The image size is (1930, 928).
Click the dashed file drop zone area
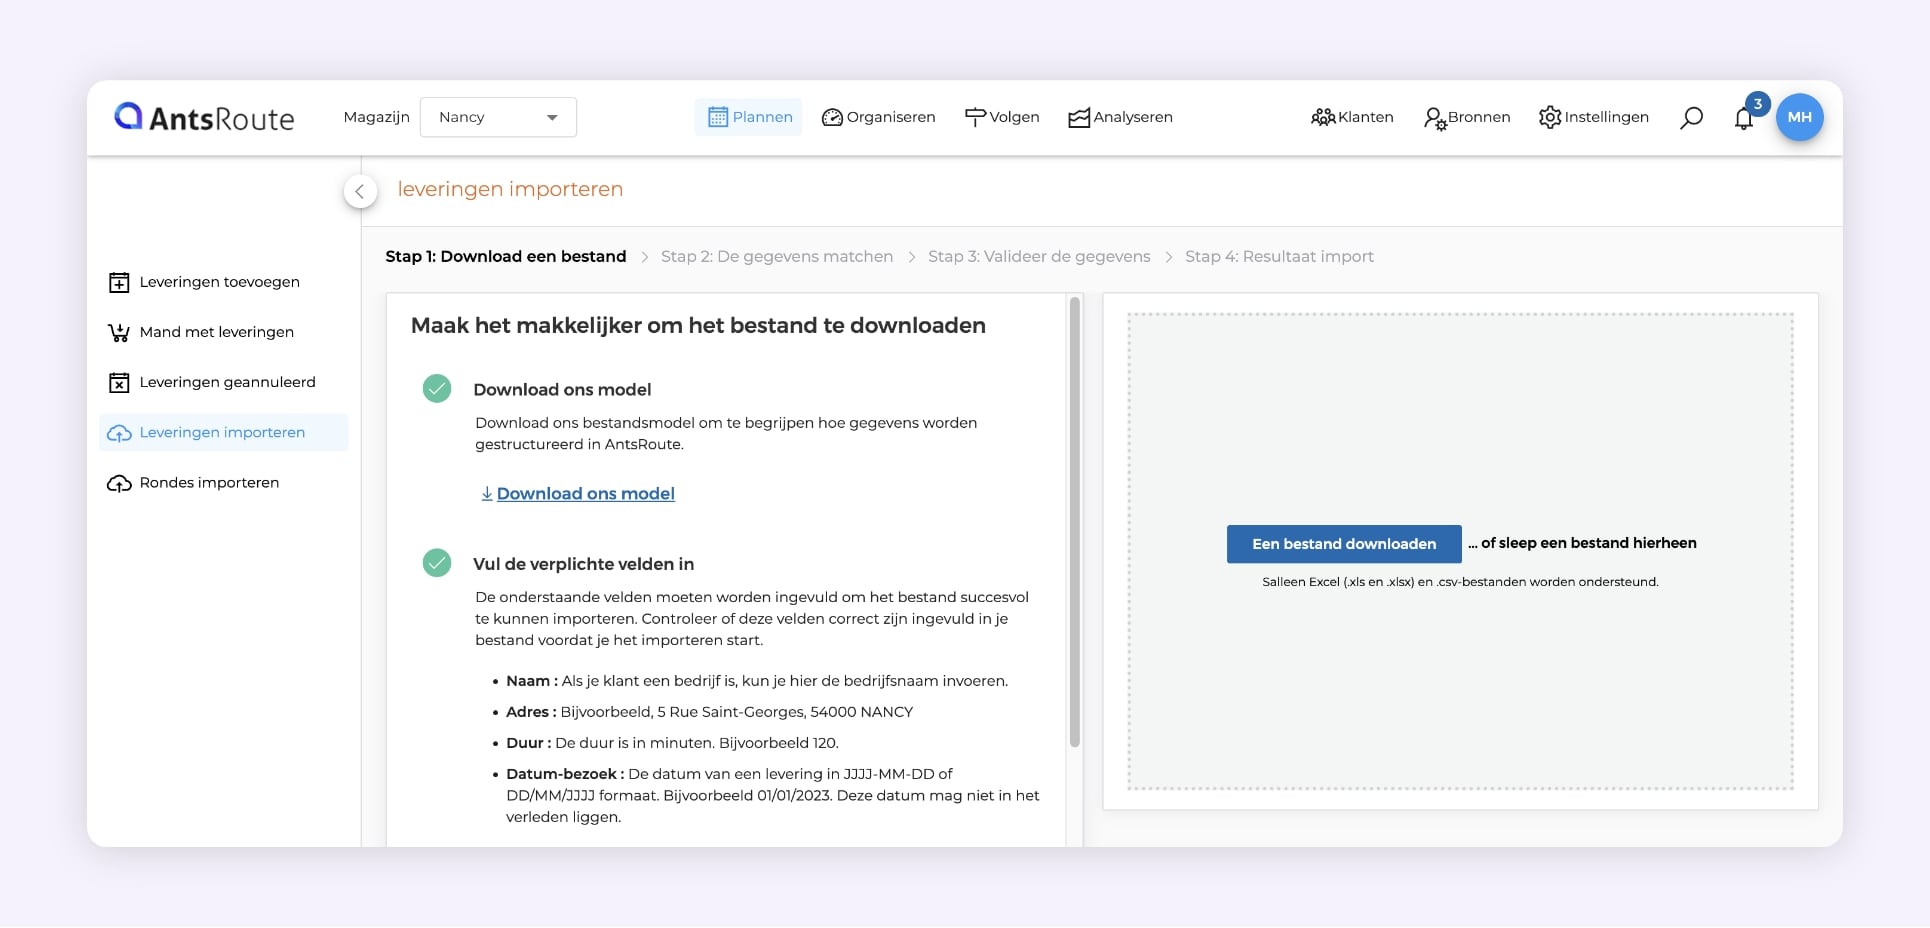click(1460, 420)
